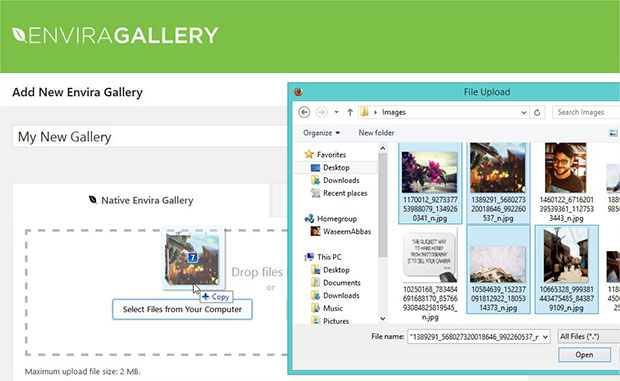Click the Envira Gallery logo

115,36
